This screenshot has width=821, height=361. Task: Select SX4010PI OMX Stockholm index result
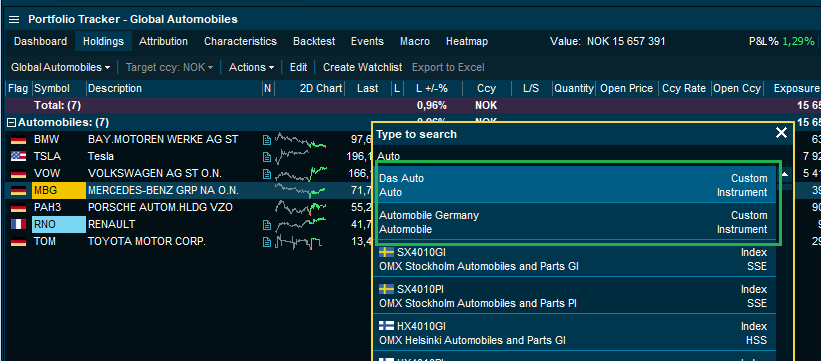573,296
